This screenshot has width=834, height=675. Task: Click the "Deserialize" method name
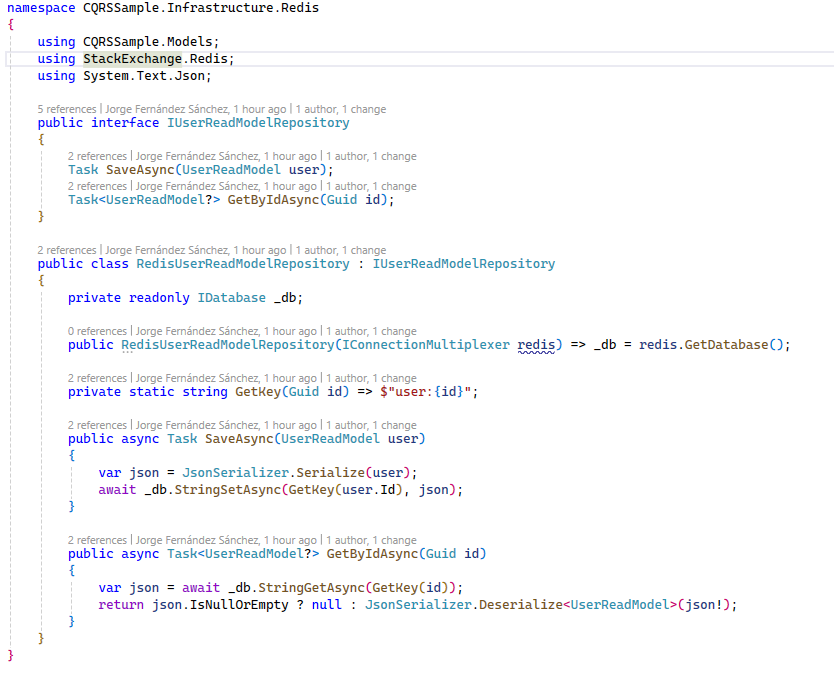click(521, 605)
